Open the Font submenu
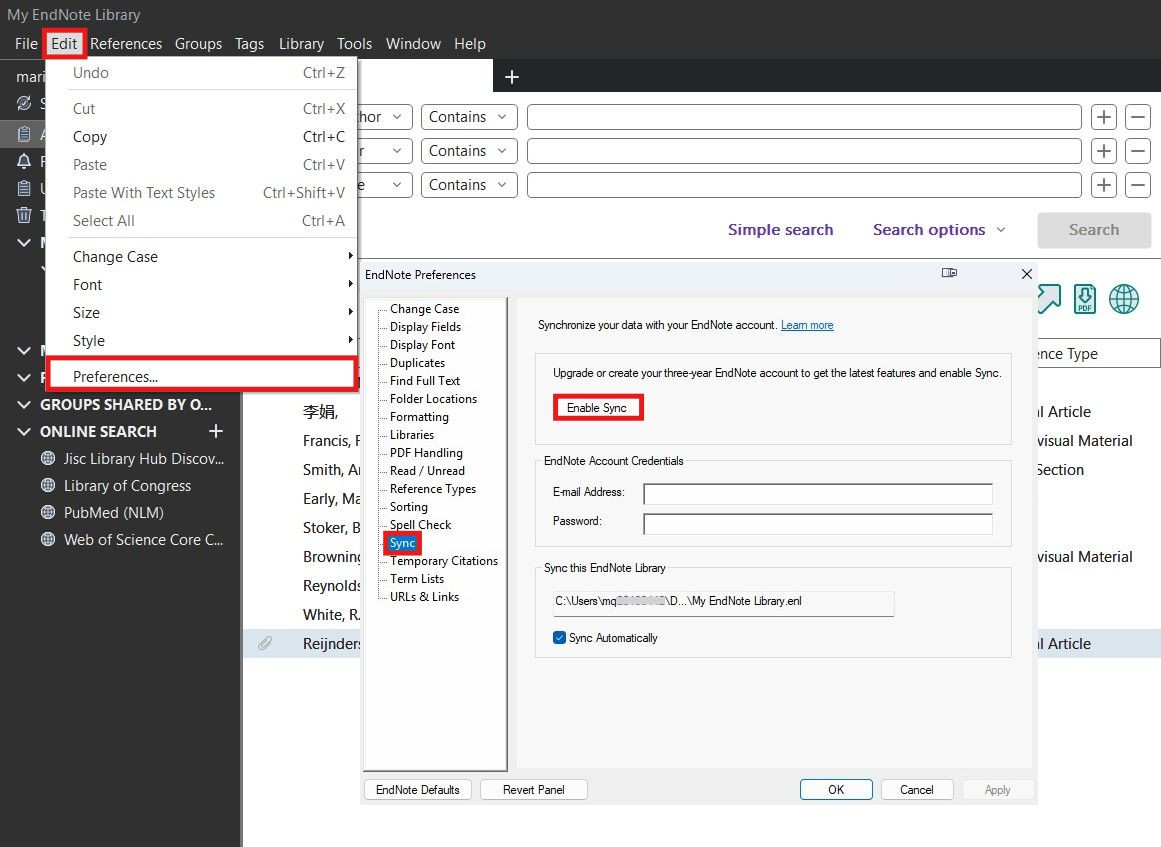Screen dimensions: 1161x847 (x=202, y=285)
